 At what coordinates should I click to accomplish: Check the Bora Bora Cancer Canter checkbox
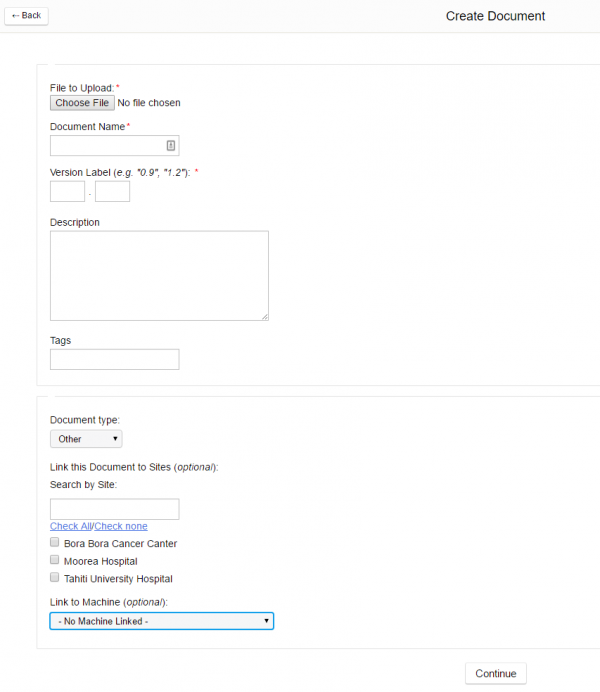click(55, 542)
